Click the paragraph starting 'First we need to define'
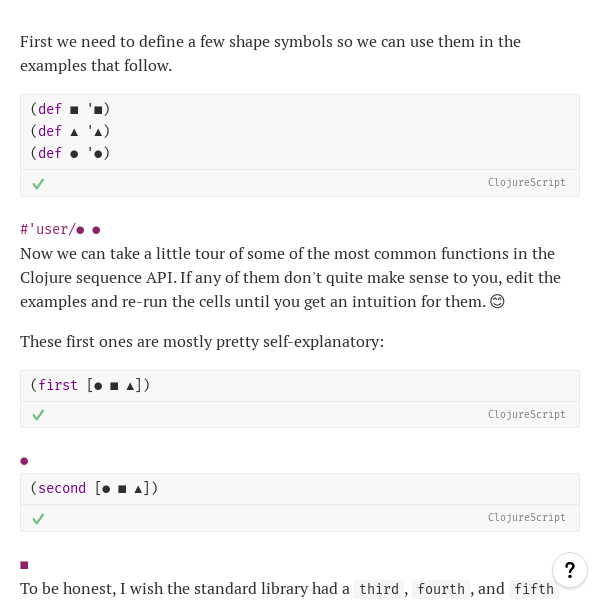 tap(270, 54)
